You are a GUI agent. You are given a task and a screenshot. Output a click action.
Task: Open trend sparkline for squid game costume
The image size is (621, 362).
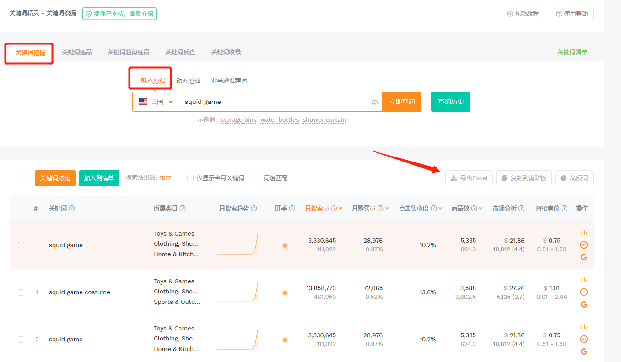[x=238, y=292]
